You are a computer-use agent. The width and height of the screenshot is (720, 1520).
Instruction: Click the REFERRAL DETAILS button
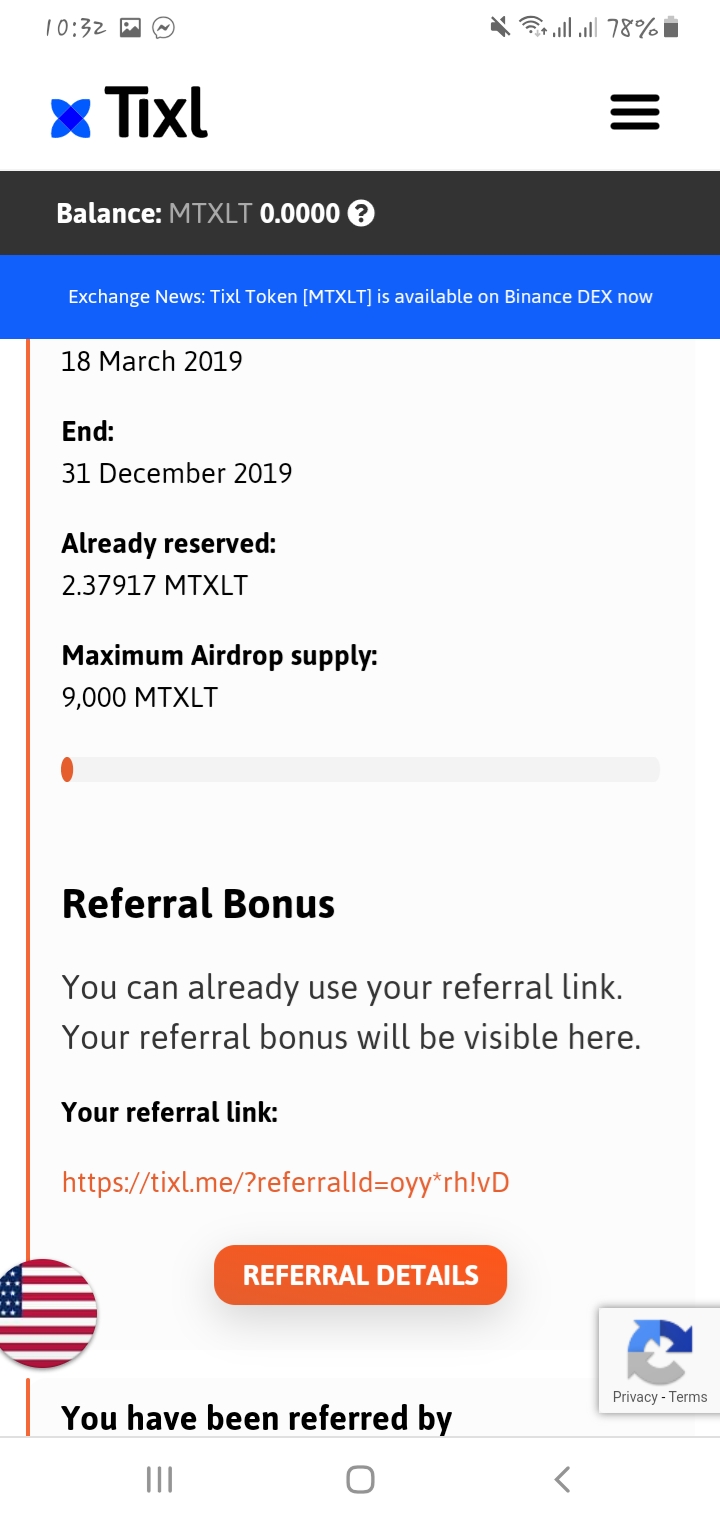[x=360, y=1275]
